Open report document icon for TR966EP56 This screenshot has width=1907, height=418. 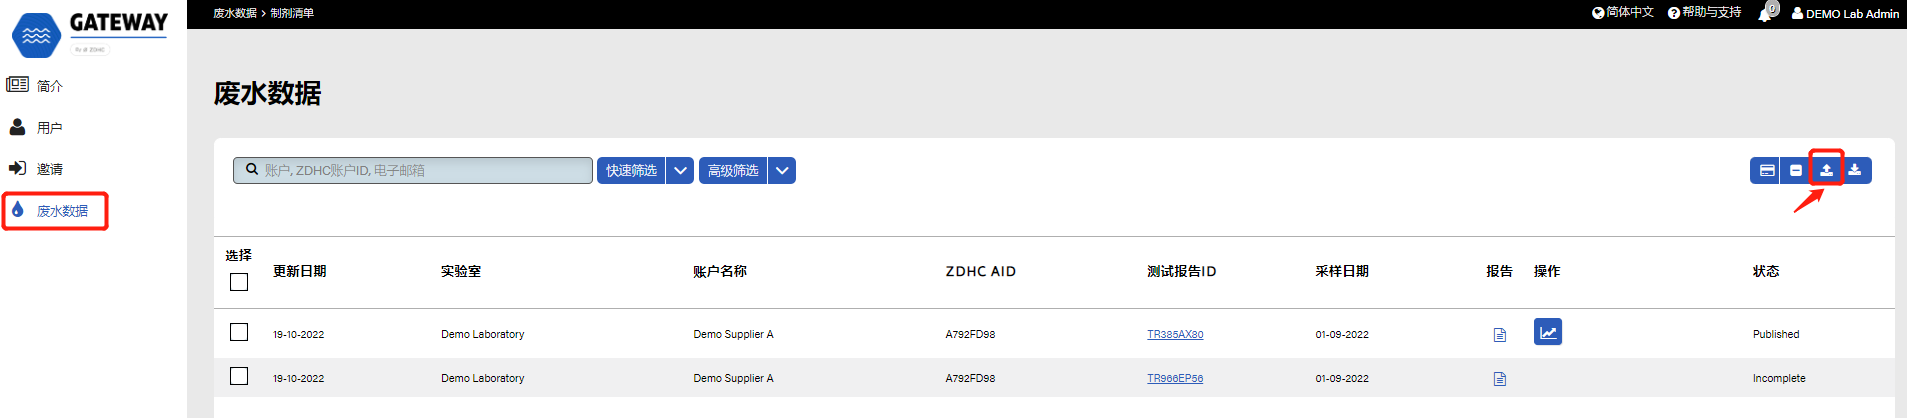[1499, 379]
